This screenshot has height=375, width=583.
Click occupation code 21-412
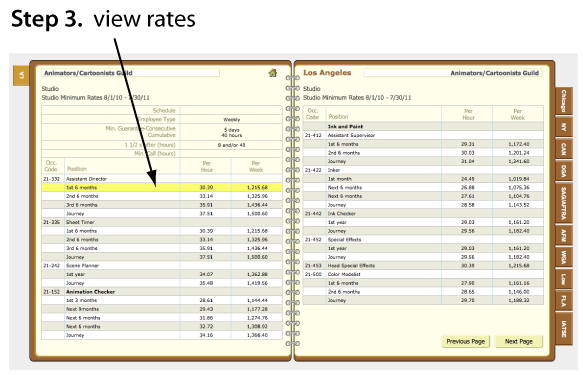(313, 135)
